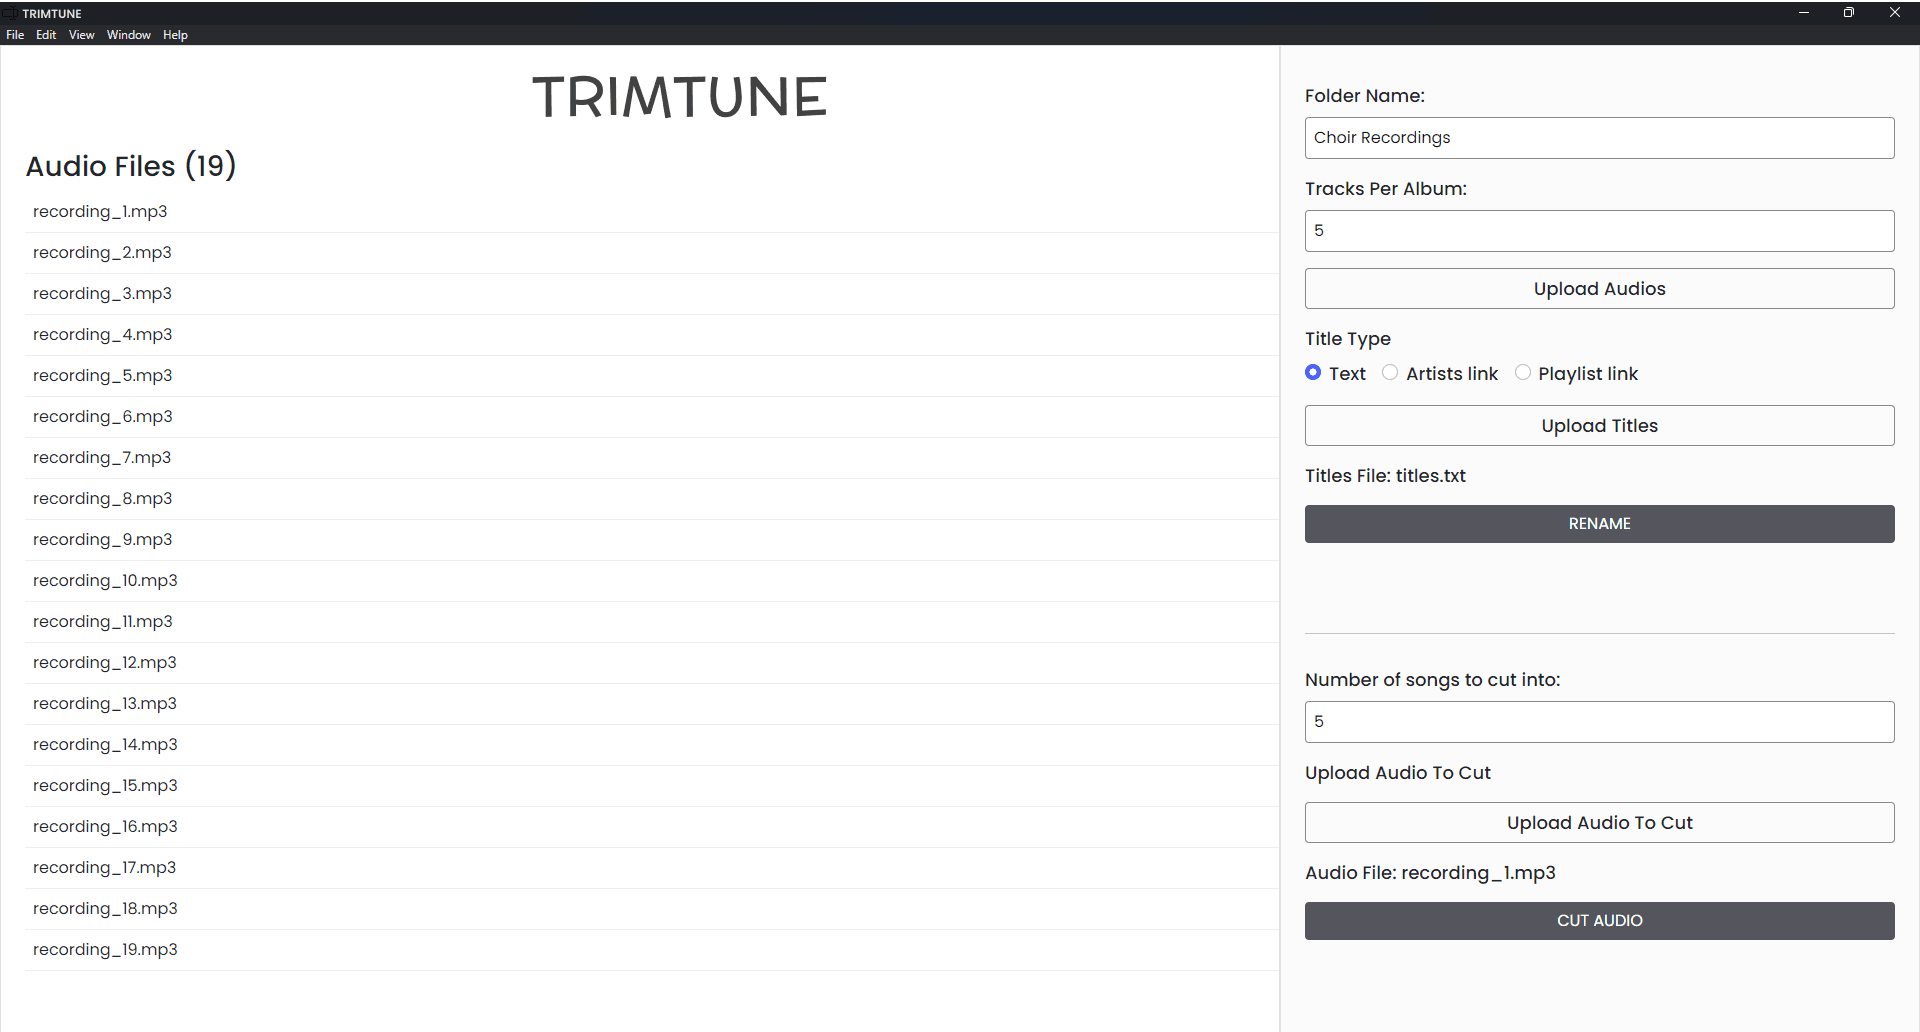Click the Upload Audios button
This screenshot has width=1920, height=1032.
pyautogui.click(x=1599, y=289)
